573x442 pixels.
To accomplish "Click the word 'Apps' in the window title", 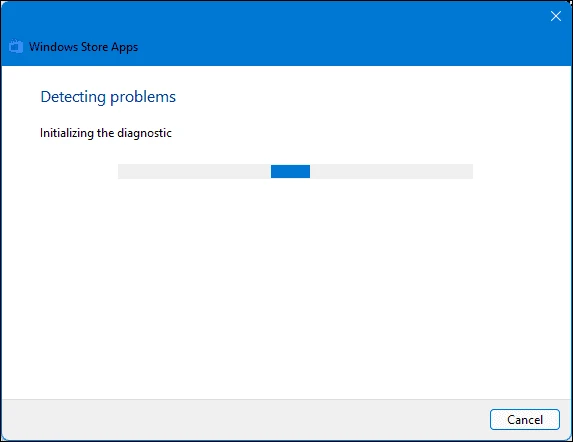I will pos(125,47).
